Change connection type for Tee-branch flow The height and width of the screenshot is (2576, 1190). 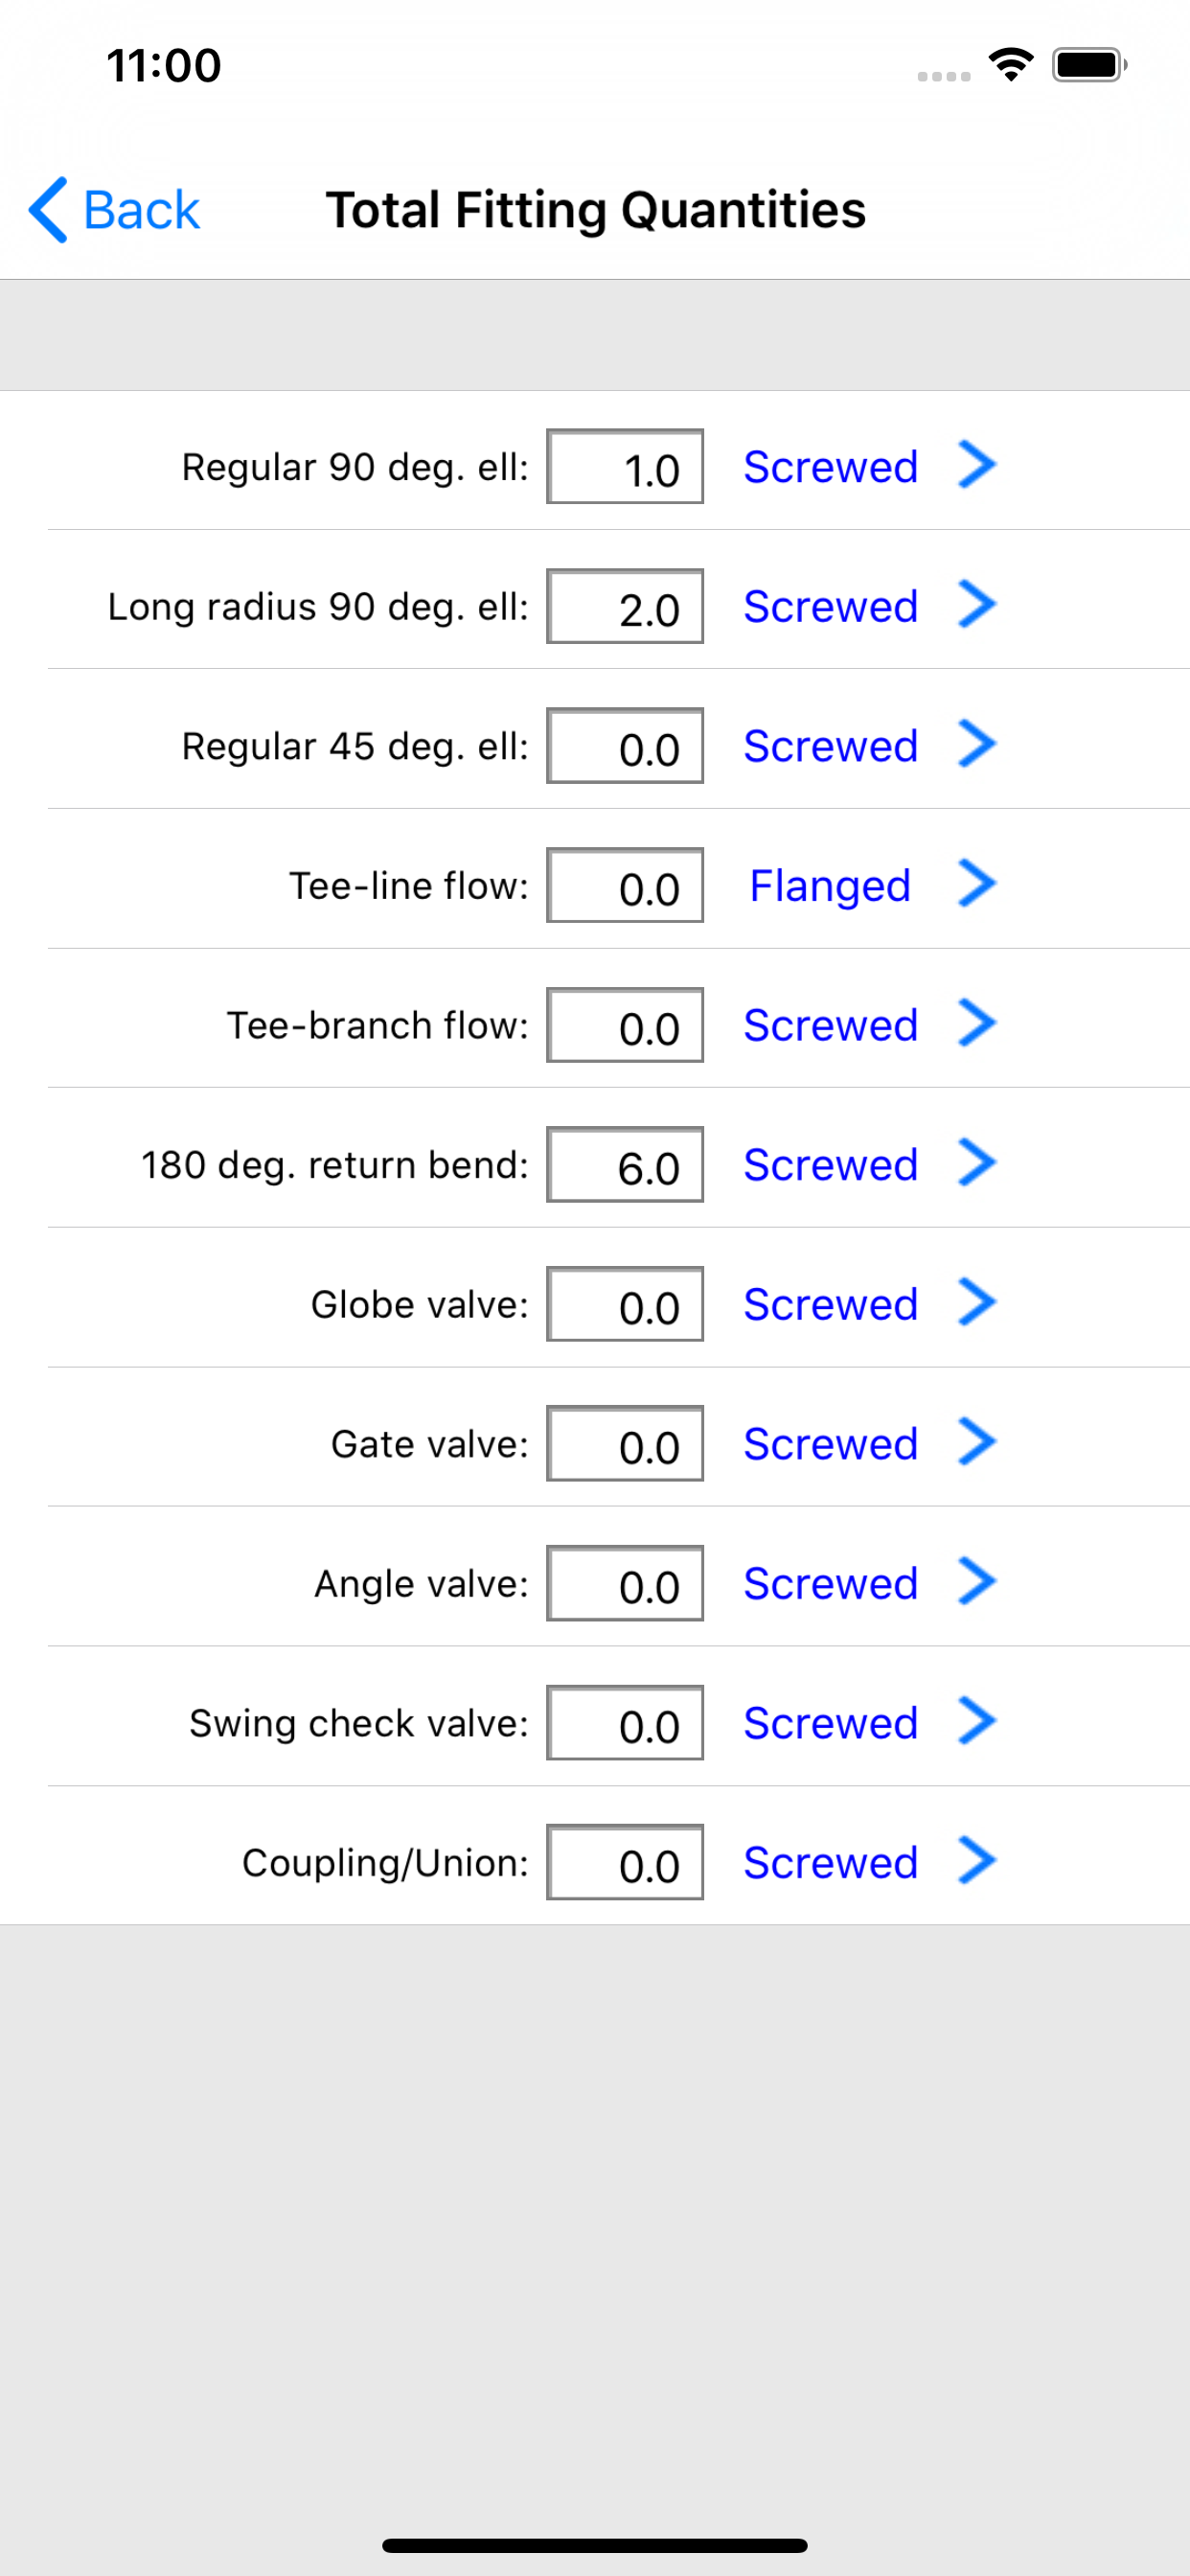[x=830, y=1025]
